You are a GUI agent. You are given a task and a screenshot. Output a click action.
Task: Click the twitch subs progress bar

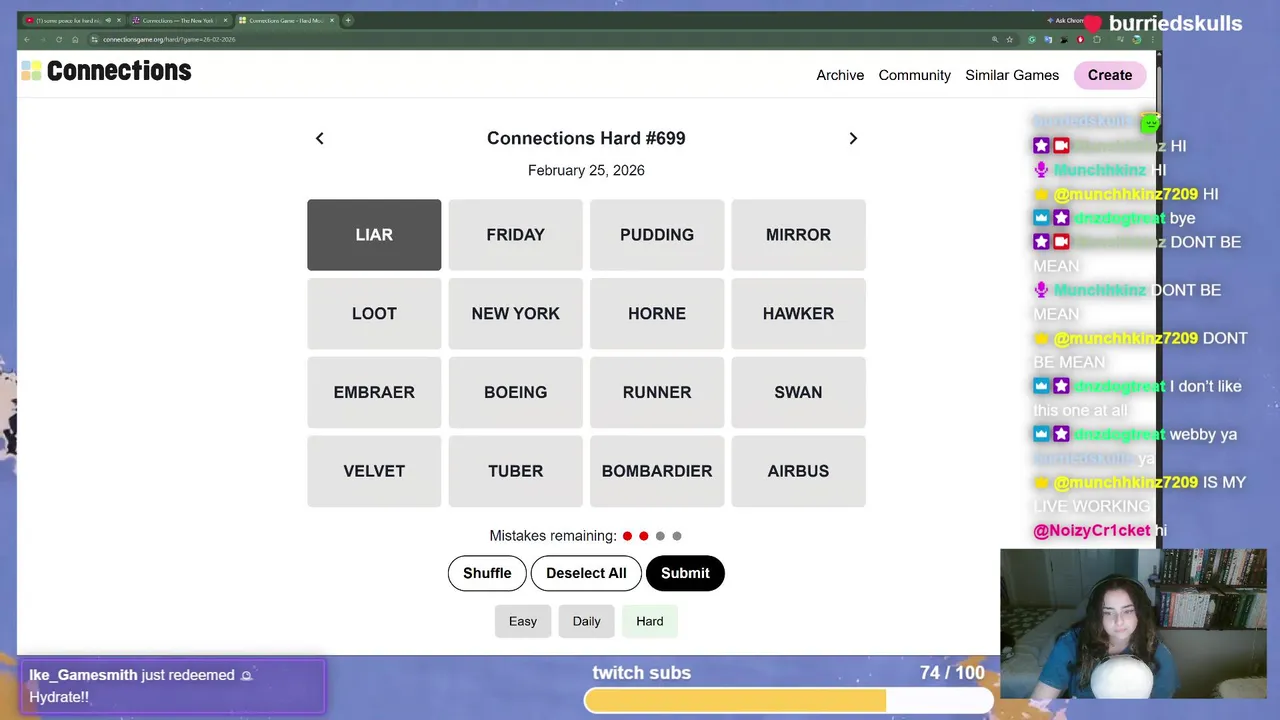789,701
